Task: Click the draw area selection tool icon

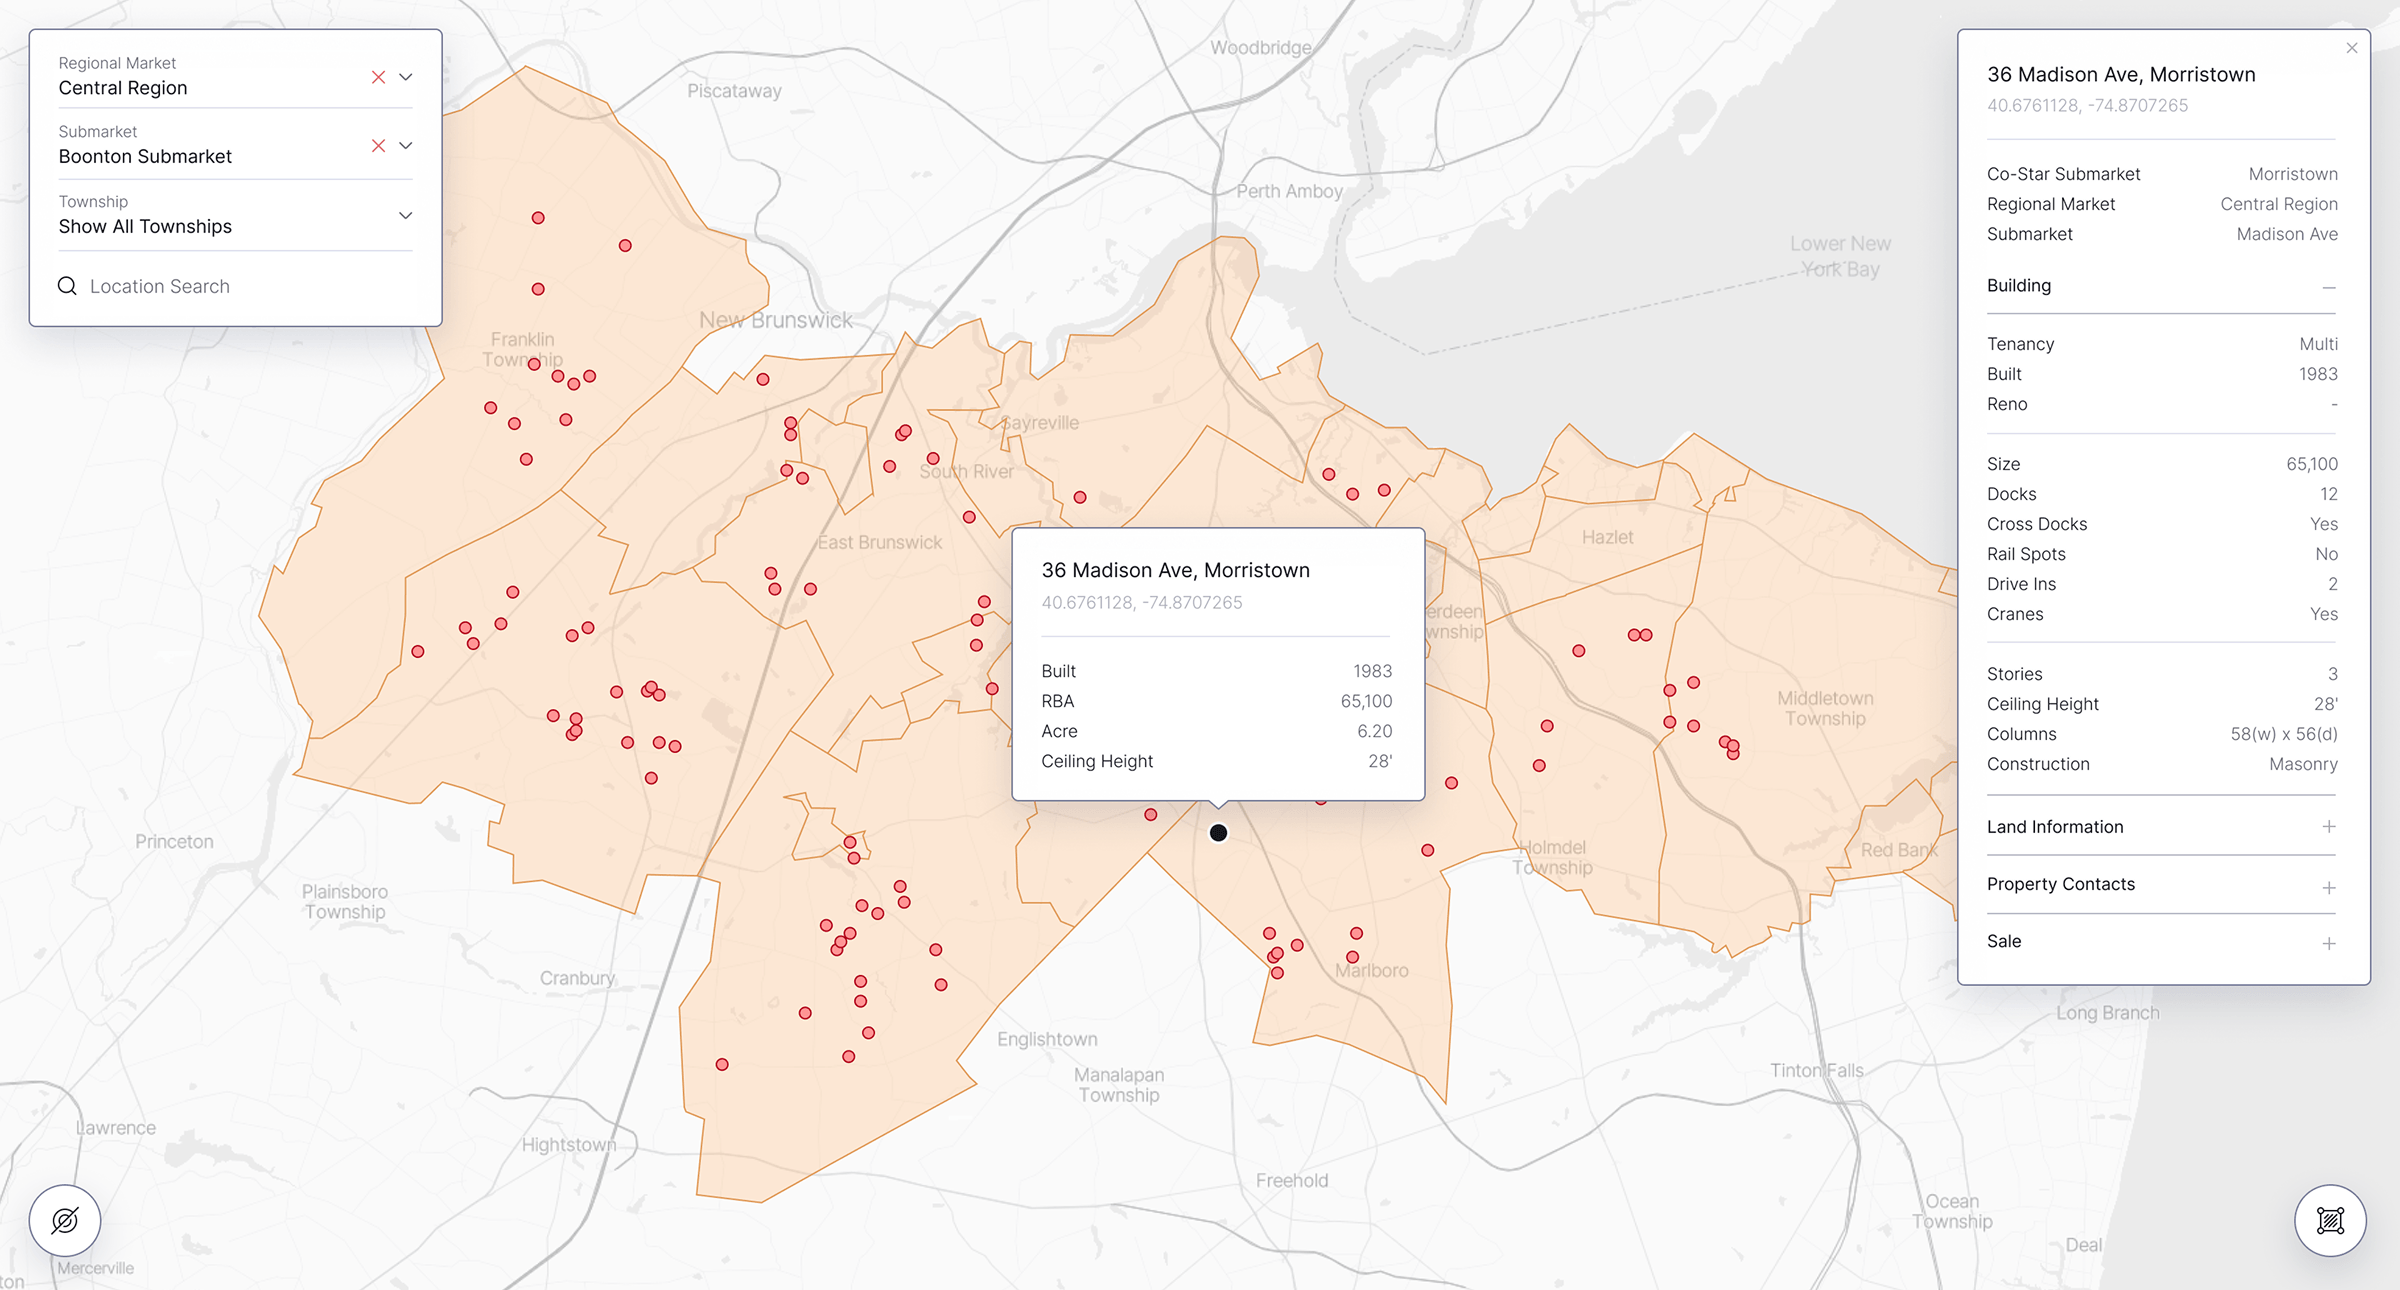Action: [2330, 1221]
